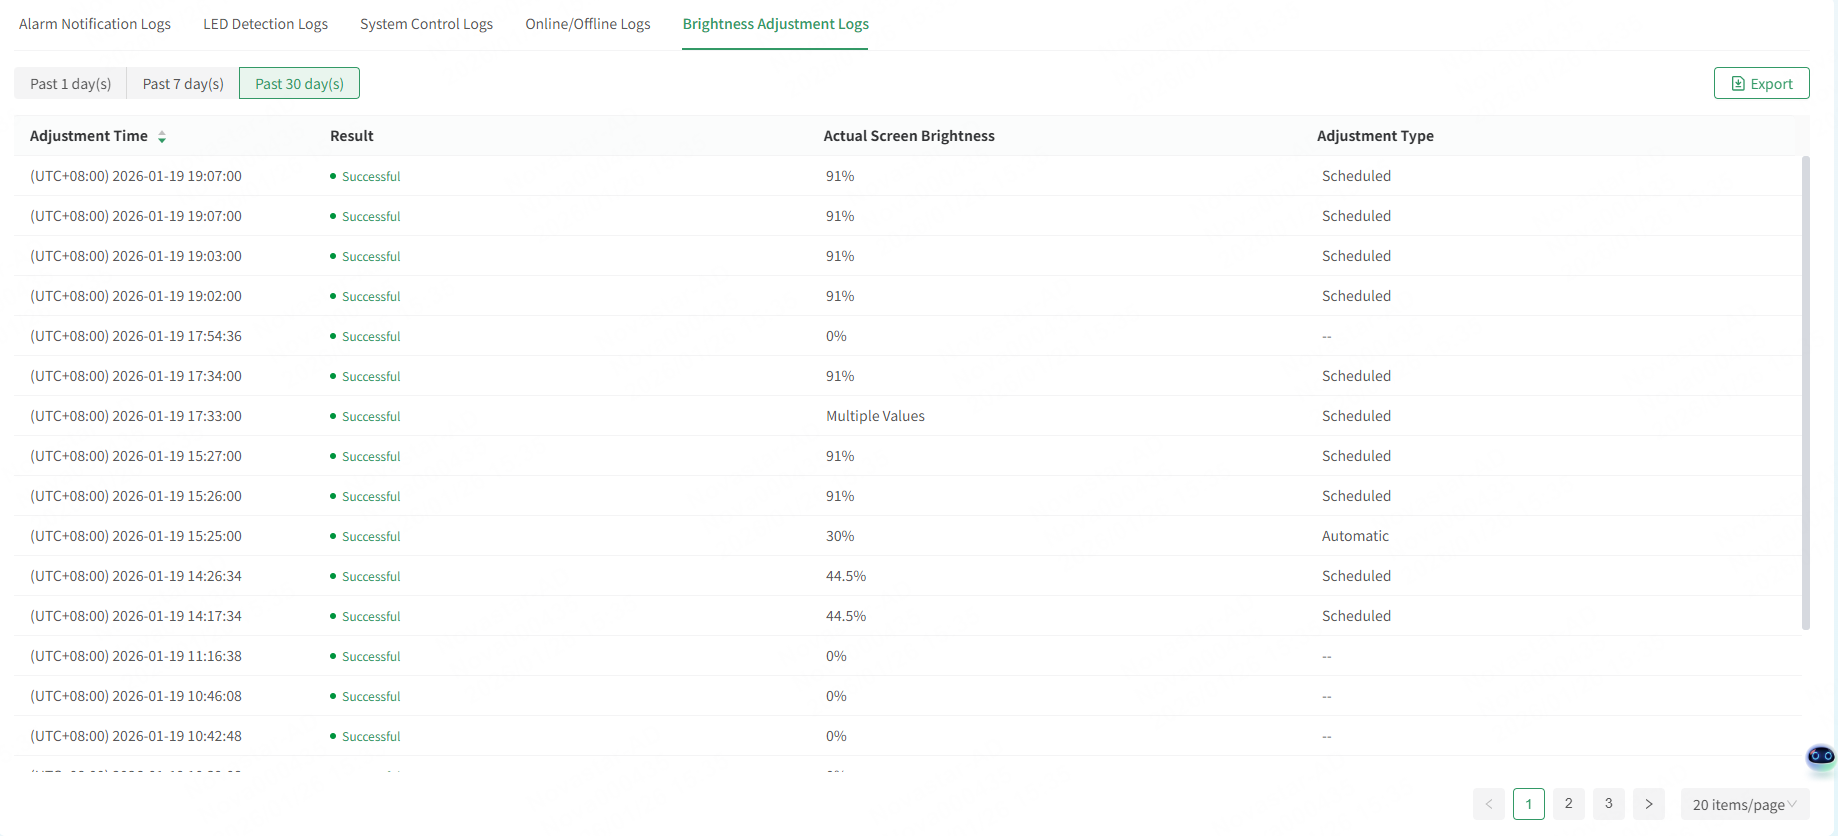Click the Adjustment Time column header
Image resolution: width=1838 pixels, height=836 pixels.
click(89, 136)
